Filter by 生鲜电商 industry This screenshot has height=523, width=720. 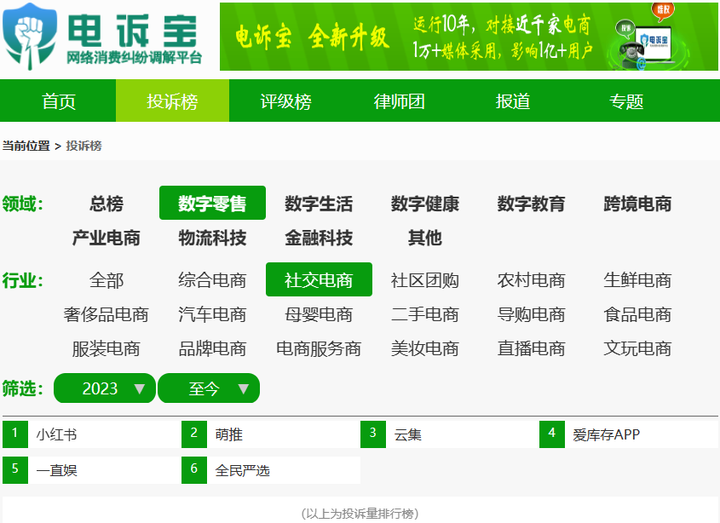(637, 280)
